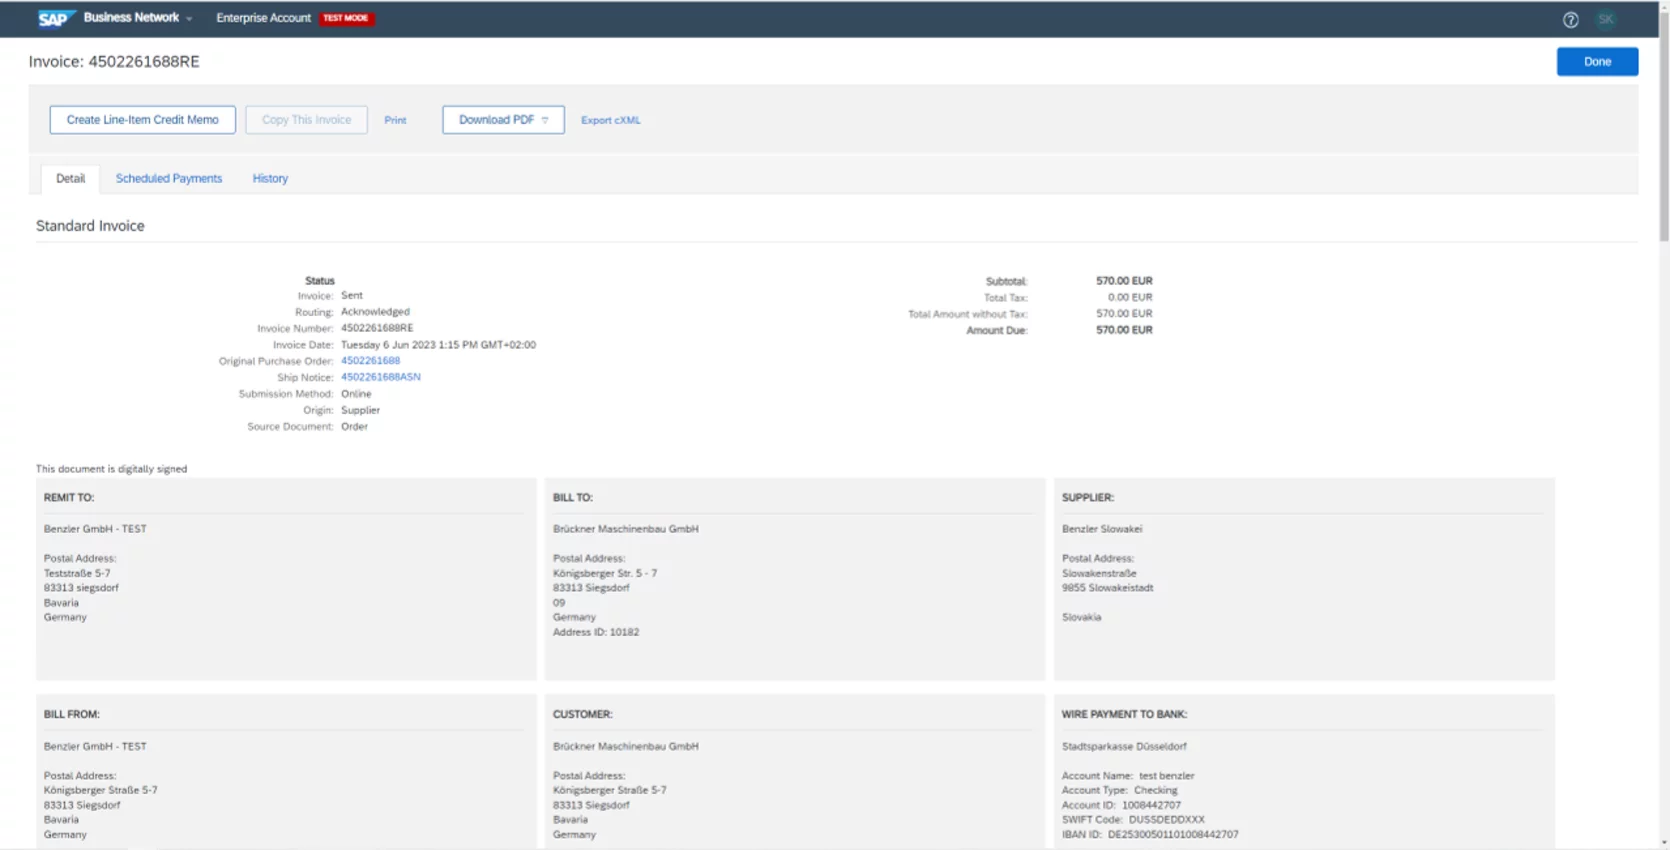This screenshot has height=850, width=1670.
Task: Click the Done button
Action: point(1597,62)
